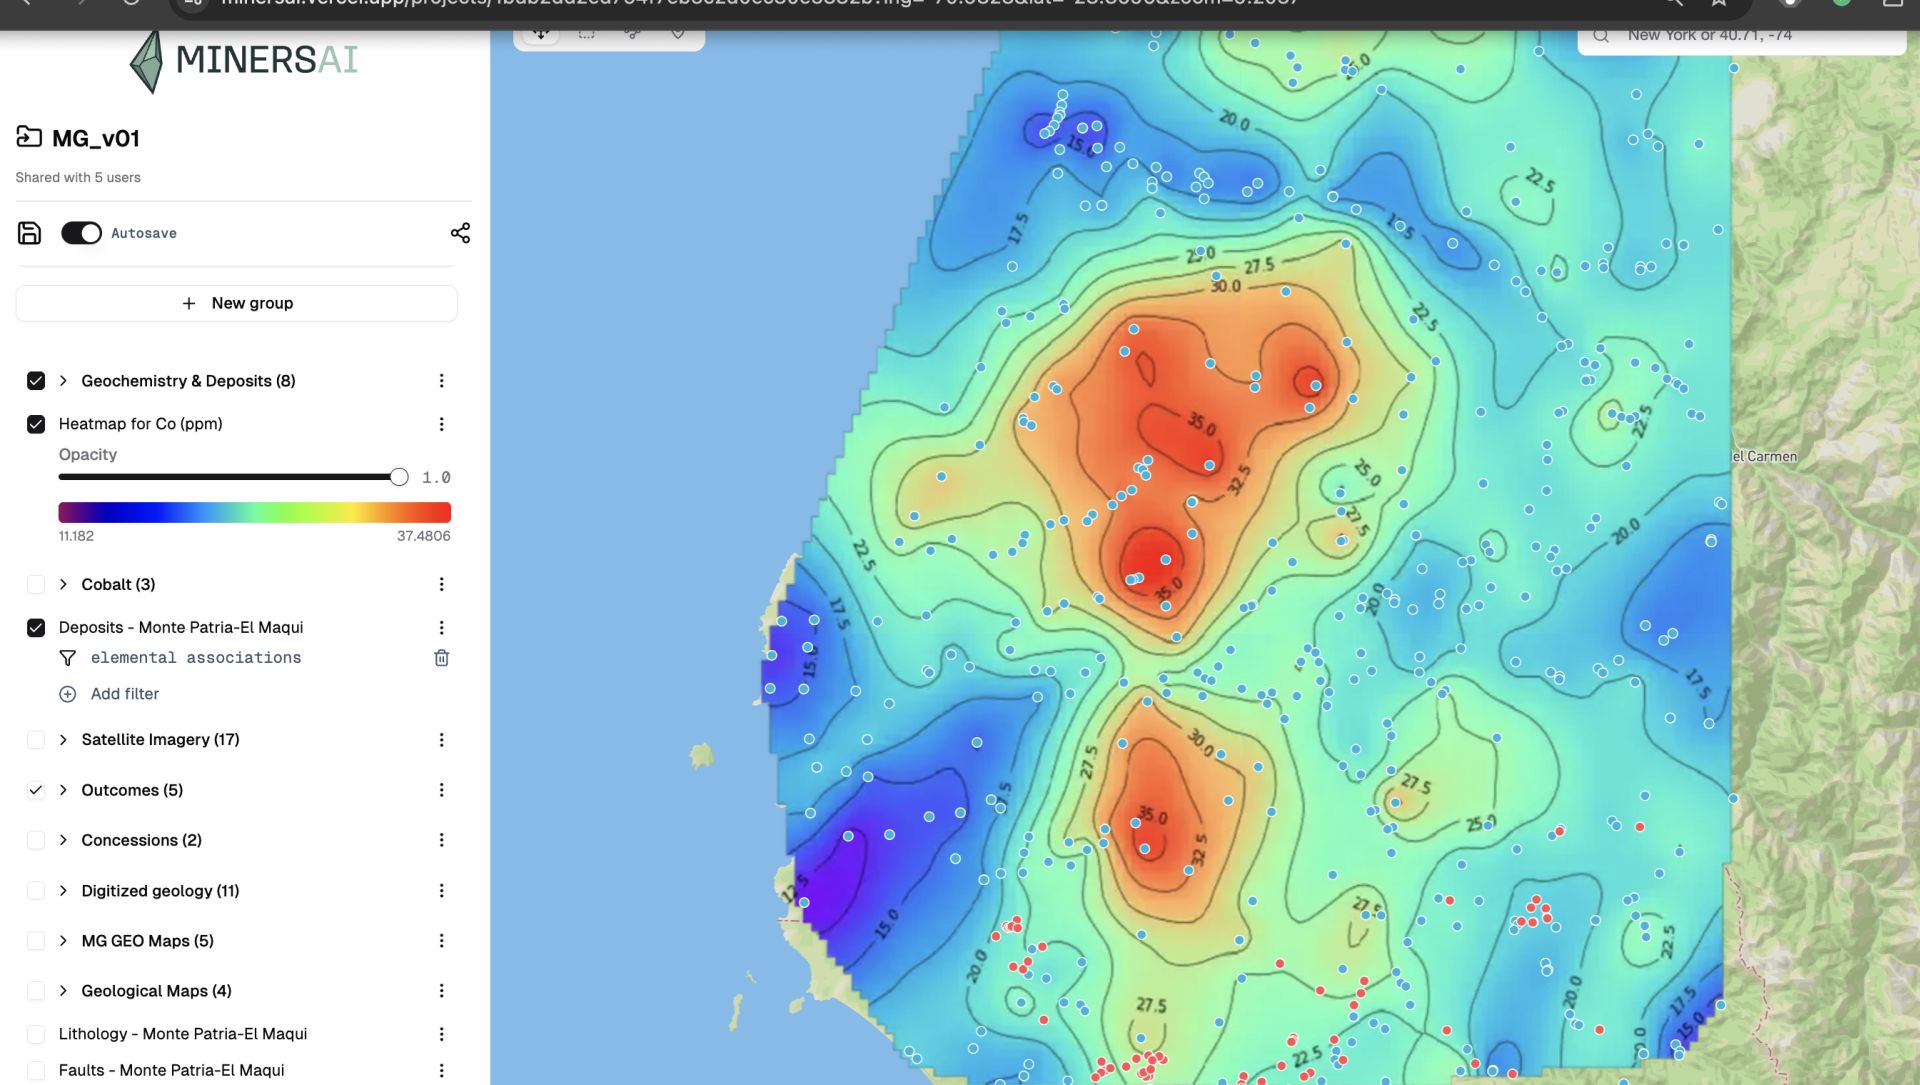Screen dimensions: 1920x1085
Task: Expand the Concessions group chevron
Action: (x=63, y=840)
